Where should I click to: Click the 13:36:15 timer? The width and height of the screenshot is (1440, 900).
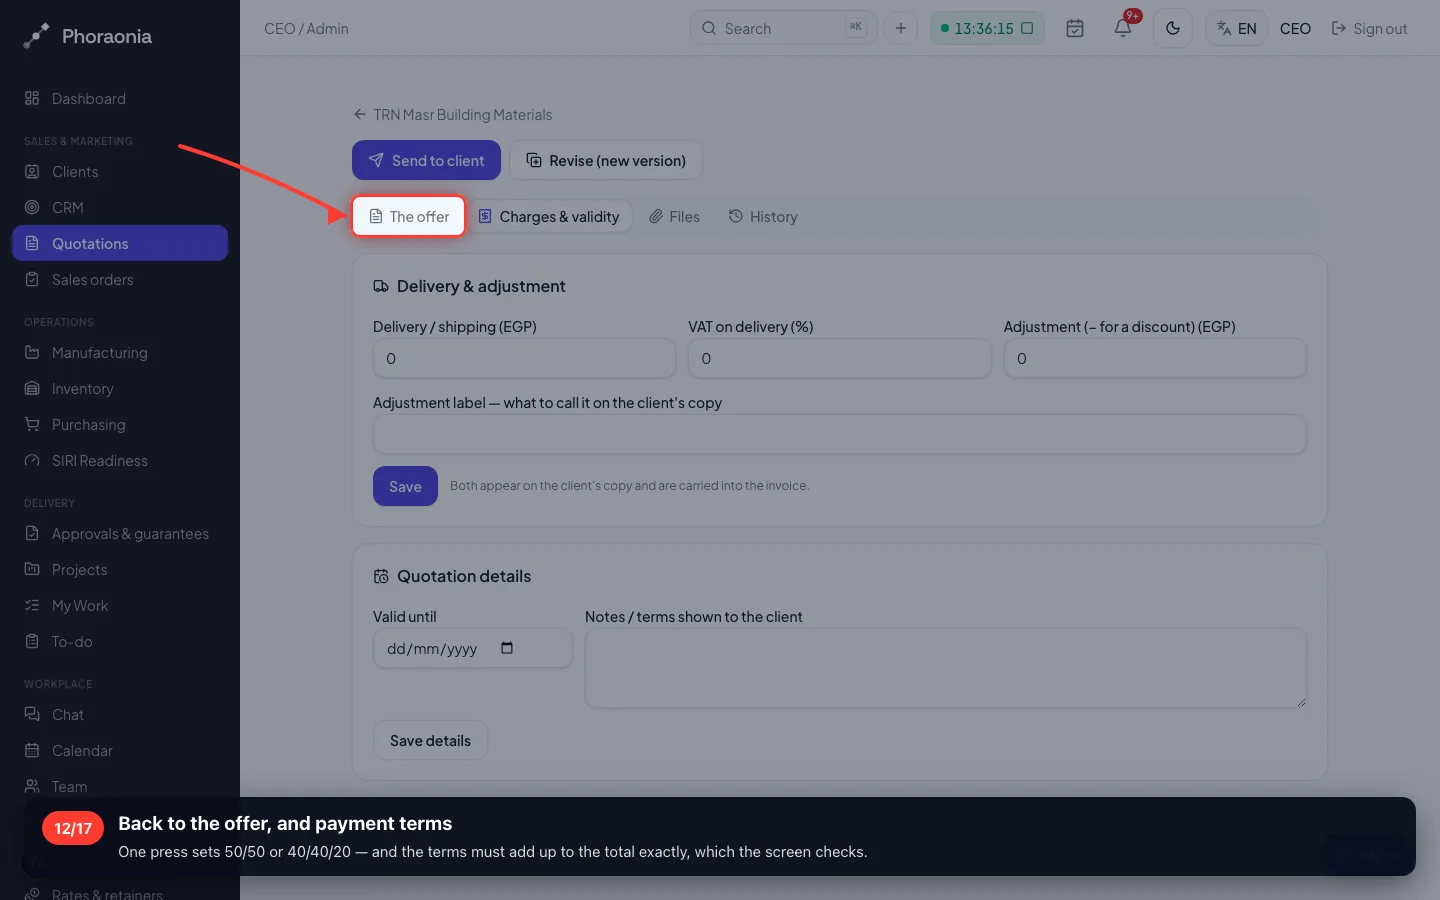coord(987,28)
